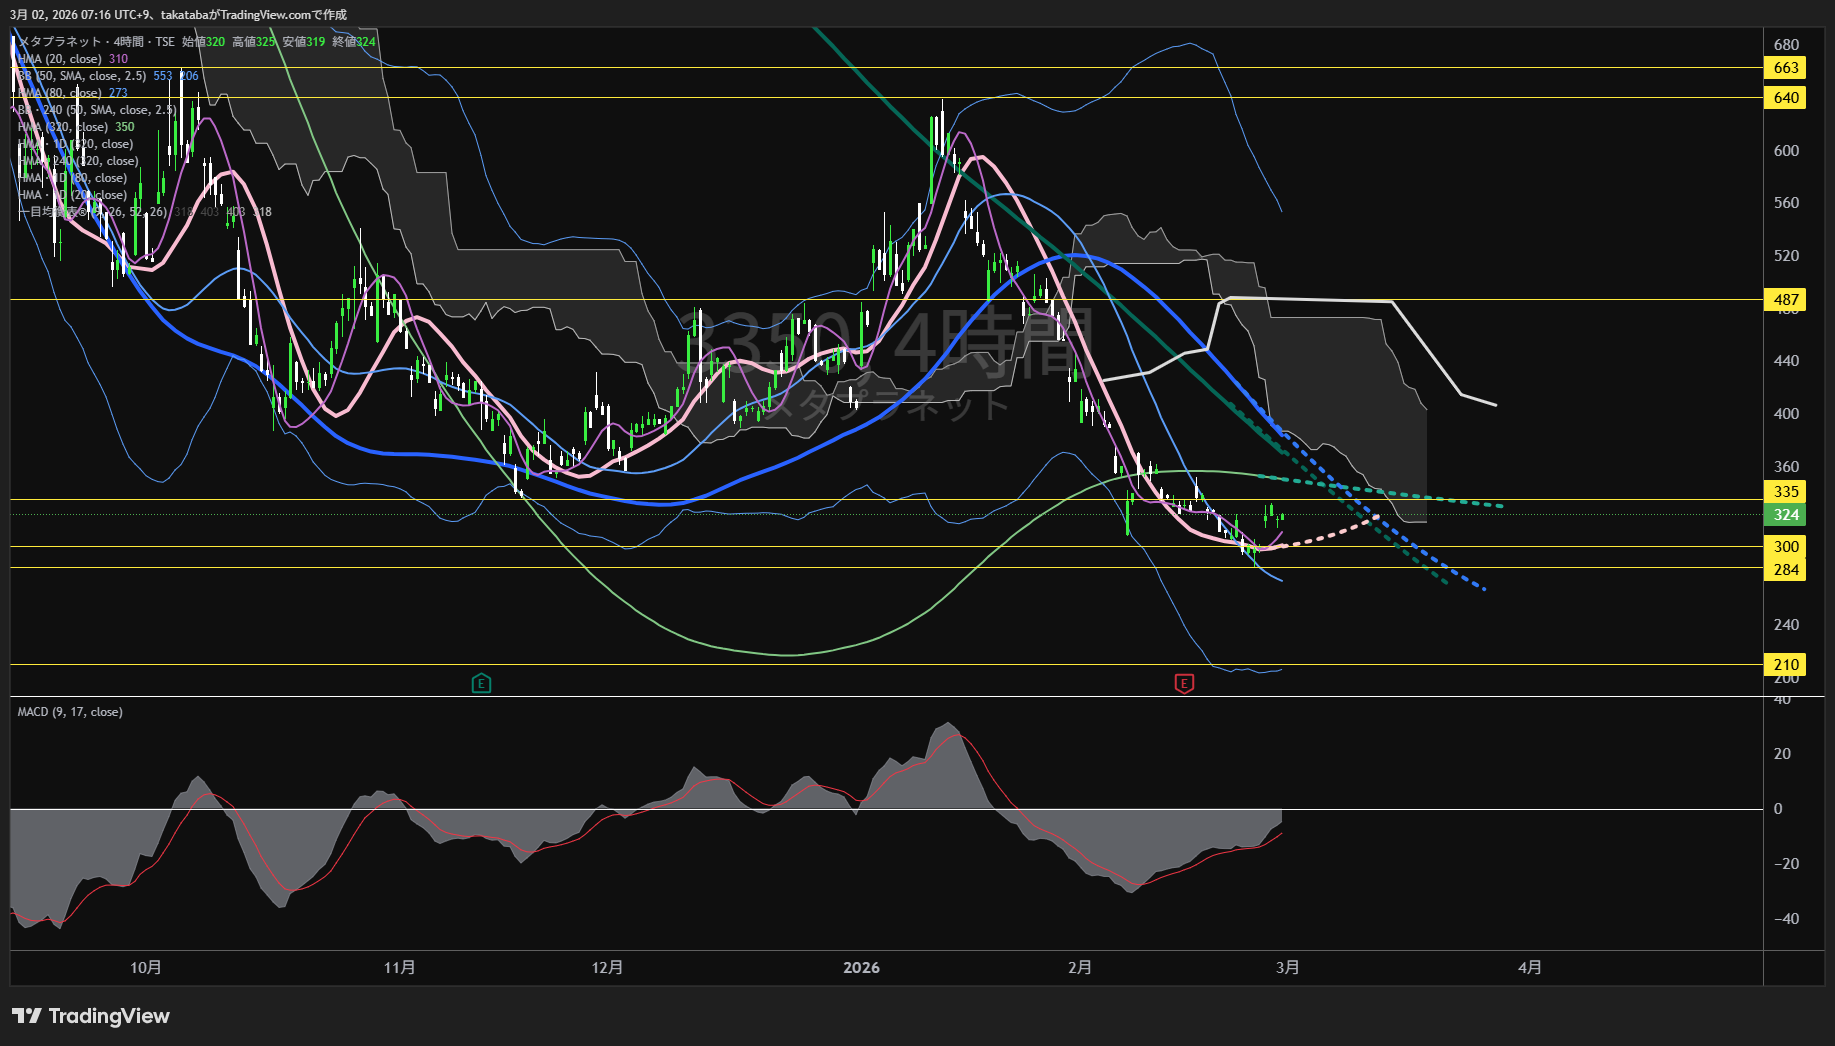
Task: Click the HMA (80, close) legend entry
Action: (x=60, y=93)
